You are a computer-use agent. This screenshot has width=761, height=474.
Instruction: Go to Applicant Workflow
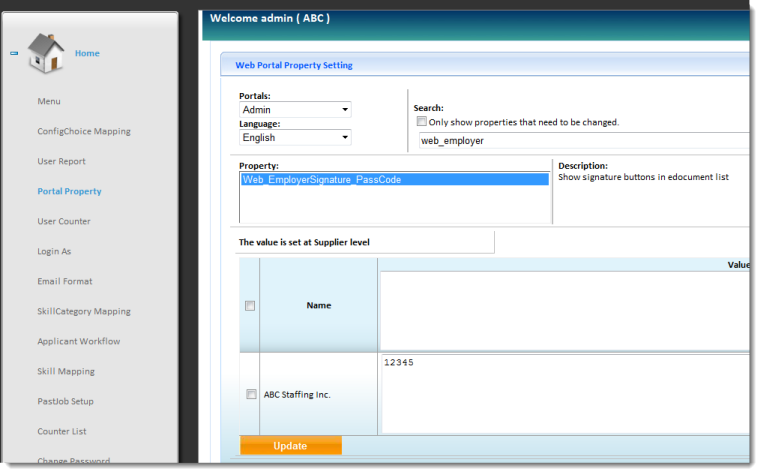point(79,341)
